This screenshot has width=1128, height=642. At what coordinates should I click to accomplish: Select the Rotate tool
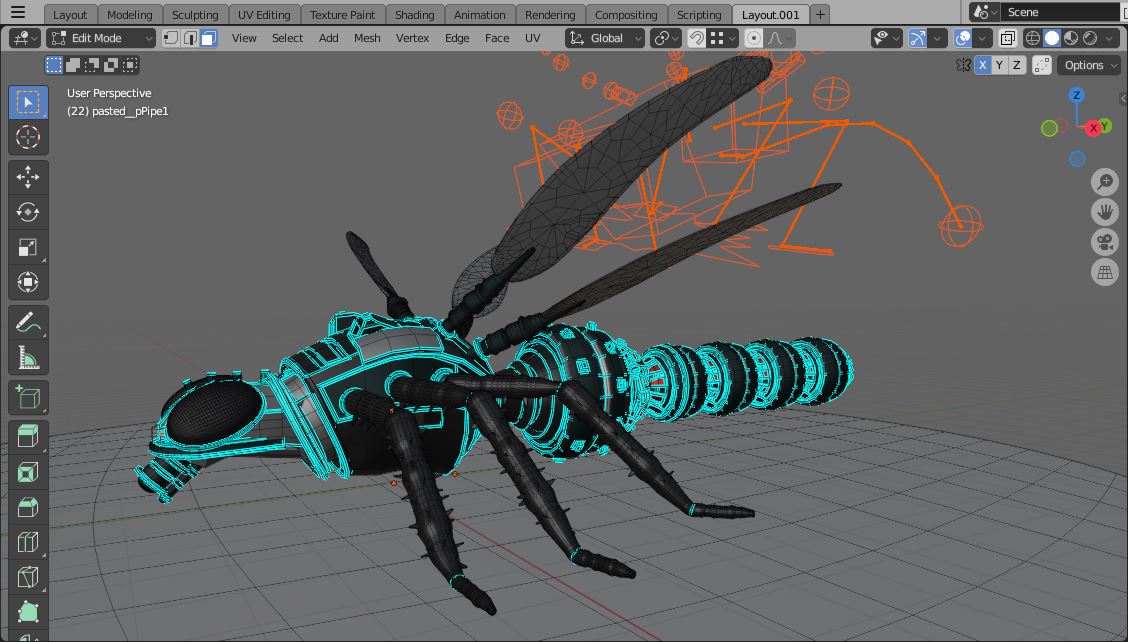click(28, 212)
